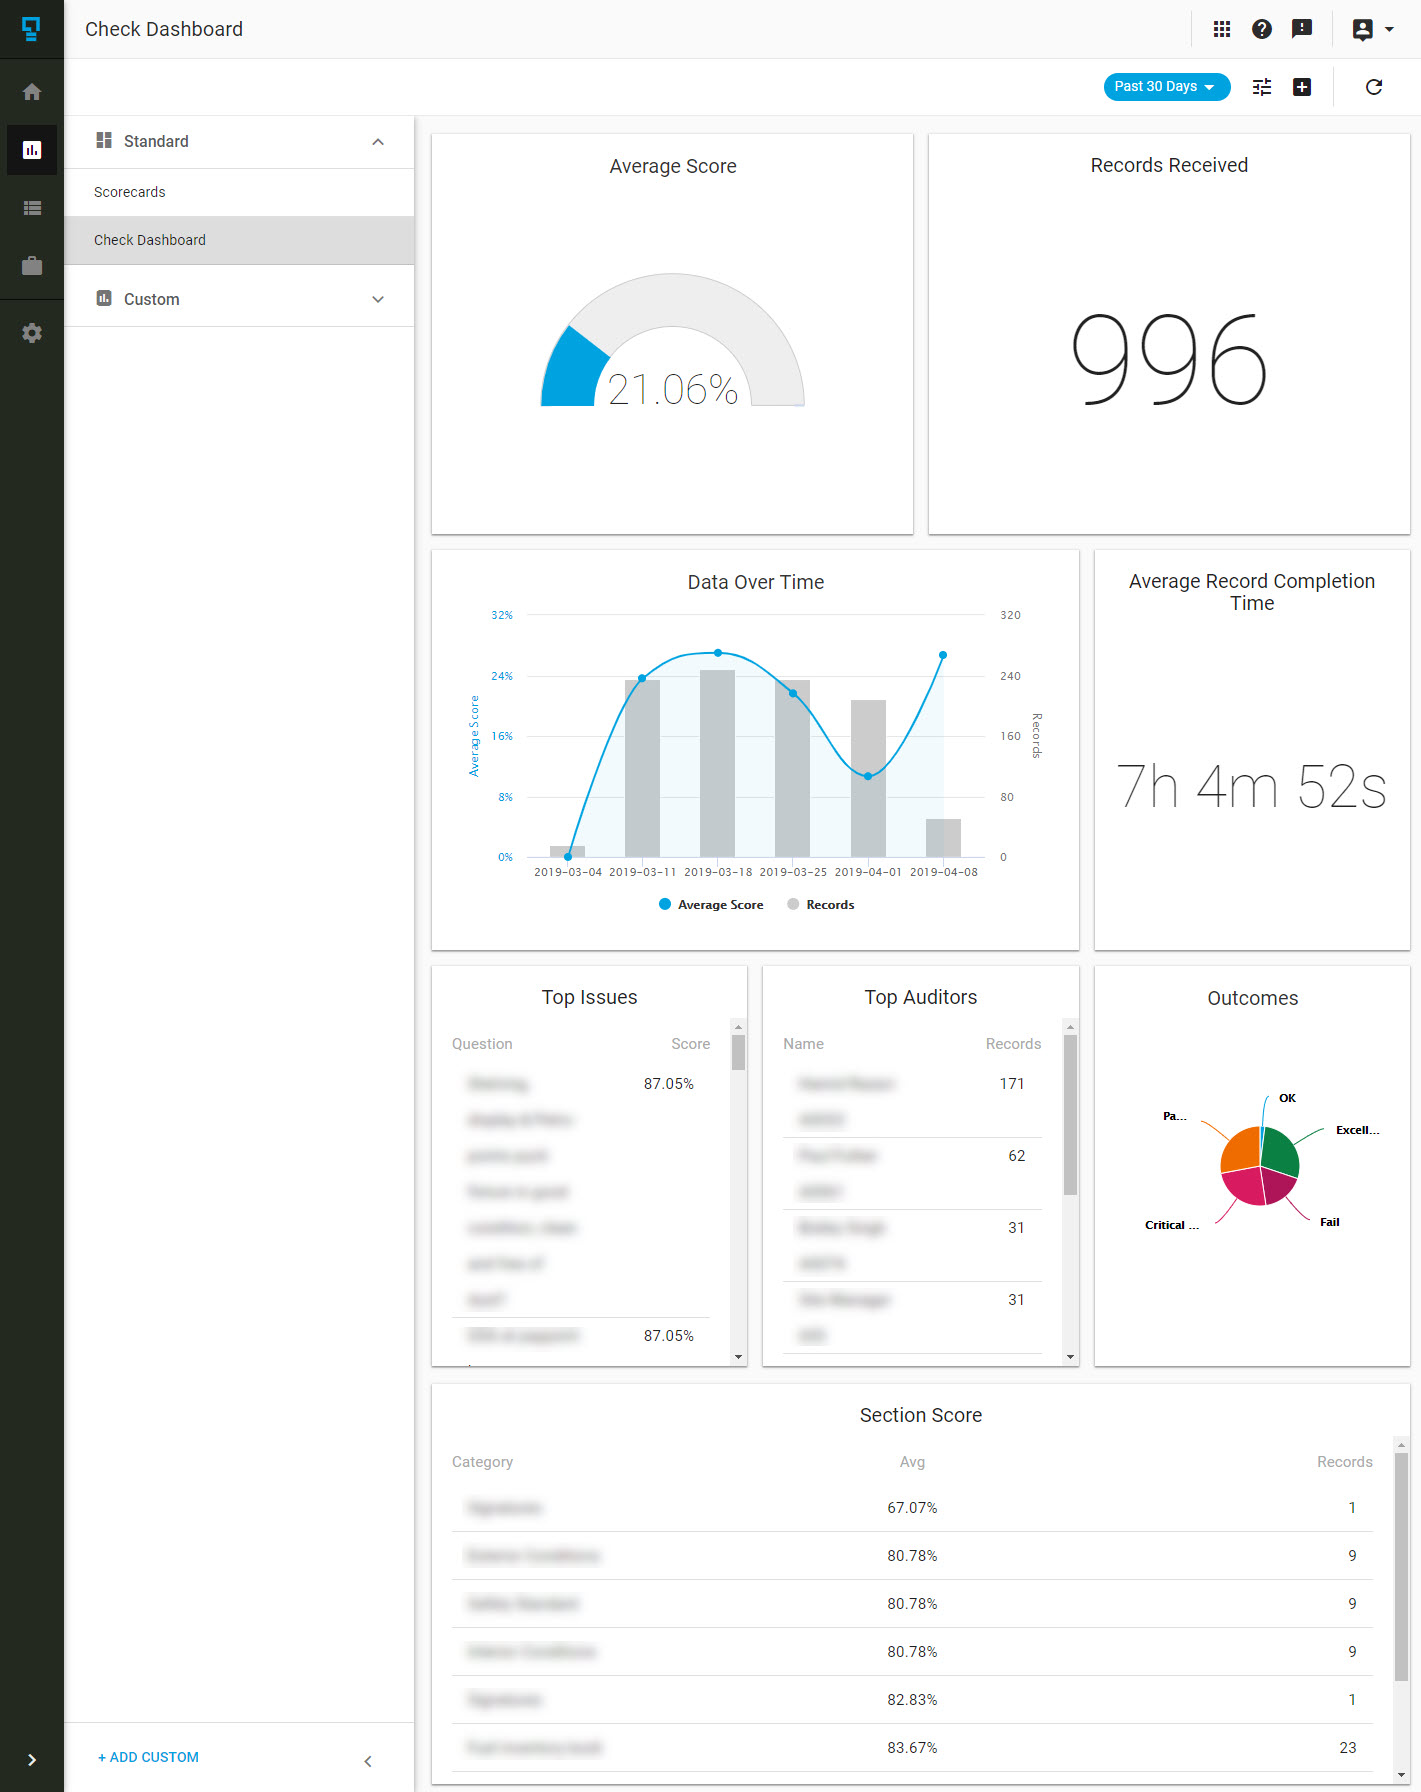Open the feedback message icon

[1302, 29]
